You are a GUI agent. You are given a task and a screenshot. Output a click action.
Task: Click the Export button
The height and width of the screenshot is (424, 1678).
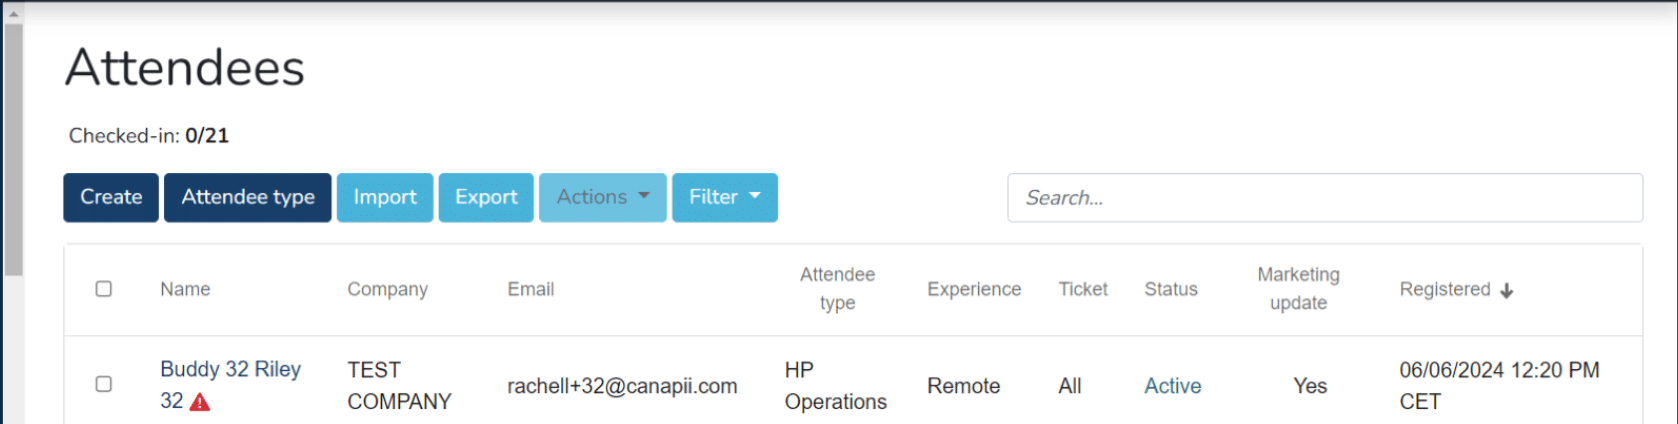pos(486,197)
